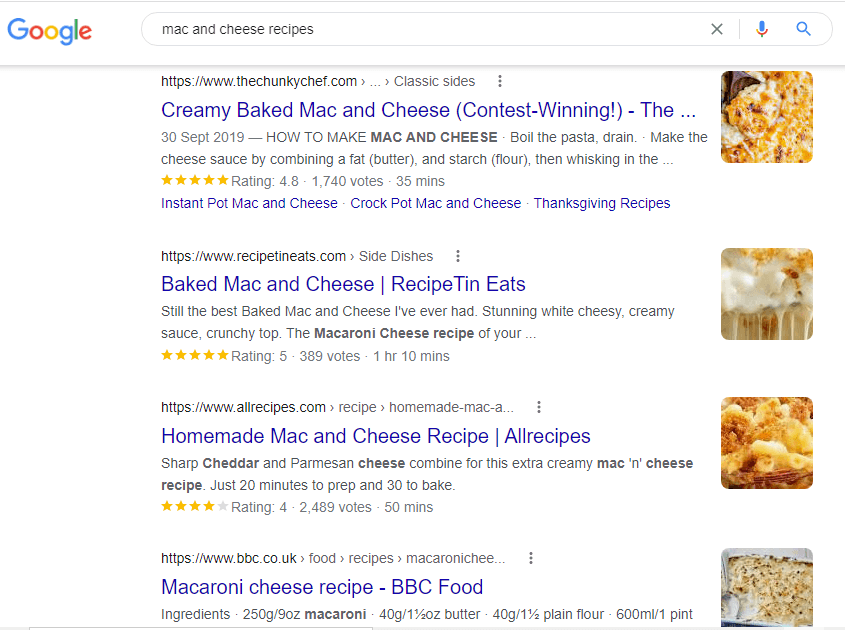Open Baked Mac and Cheese RecipeTin Eats
Image resolution: width=845 pixels, height=630 pixels.
[343, 284]
